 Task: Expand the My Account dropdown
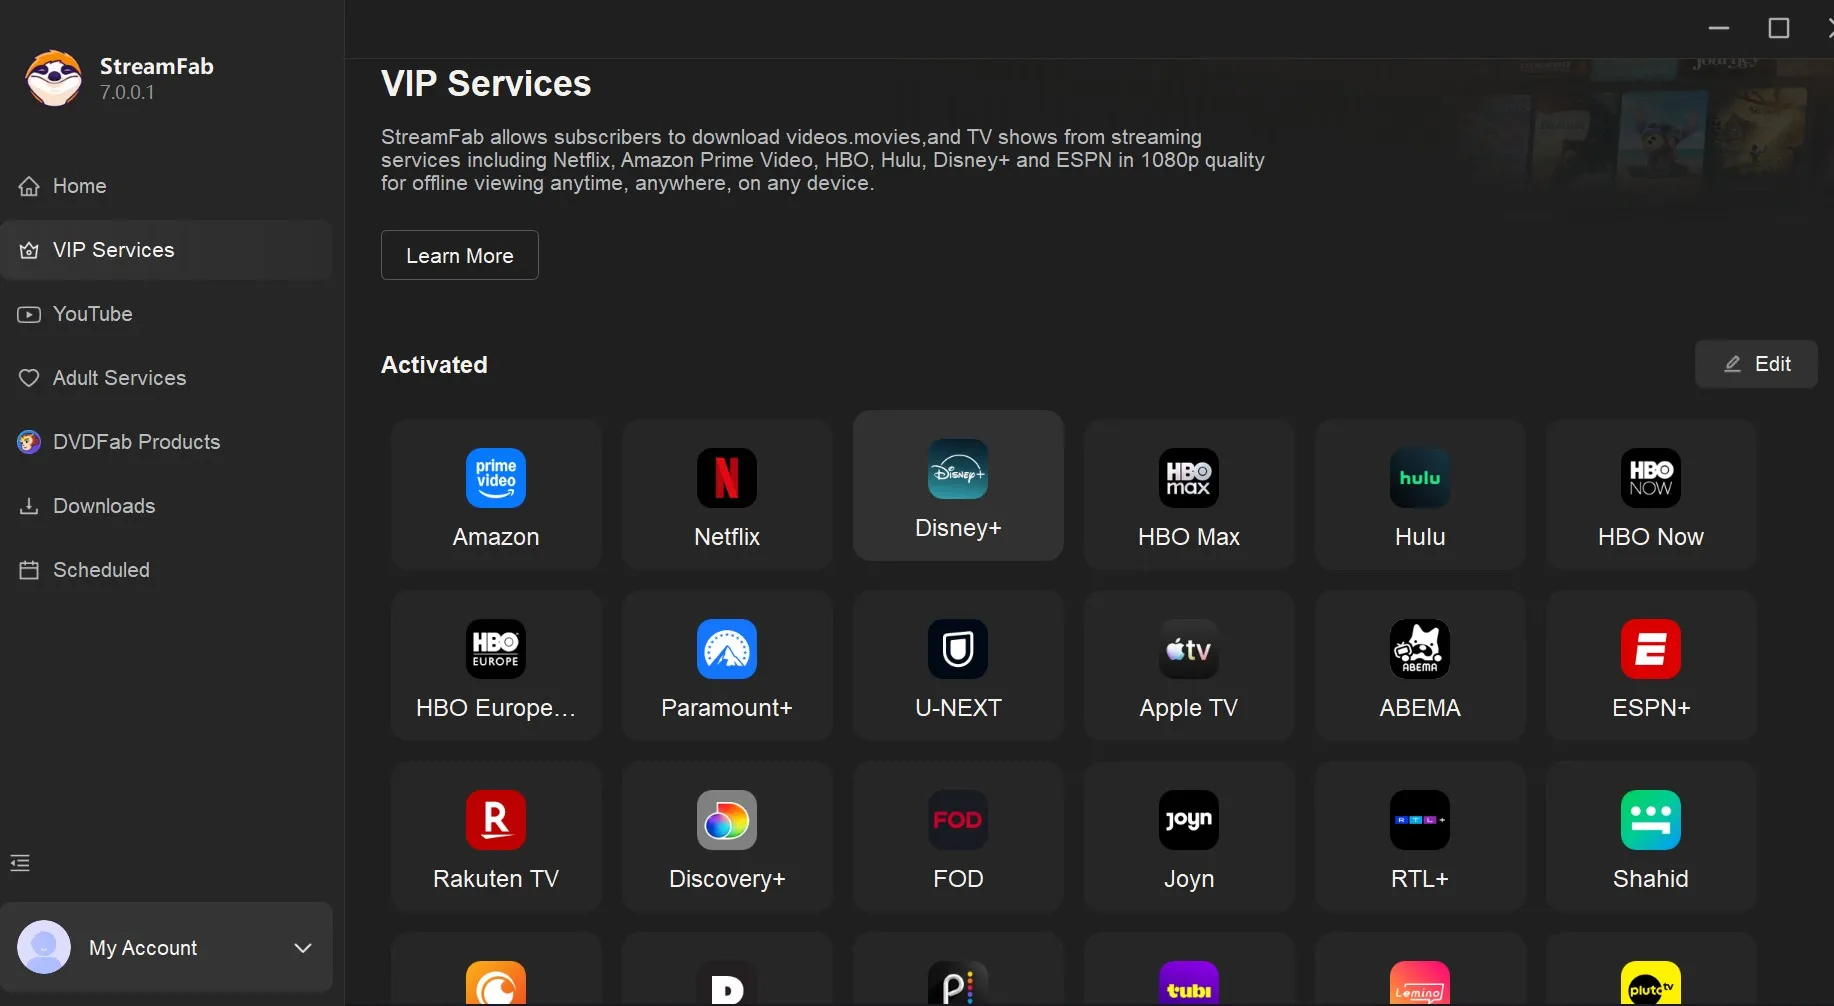point(303,948)
